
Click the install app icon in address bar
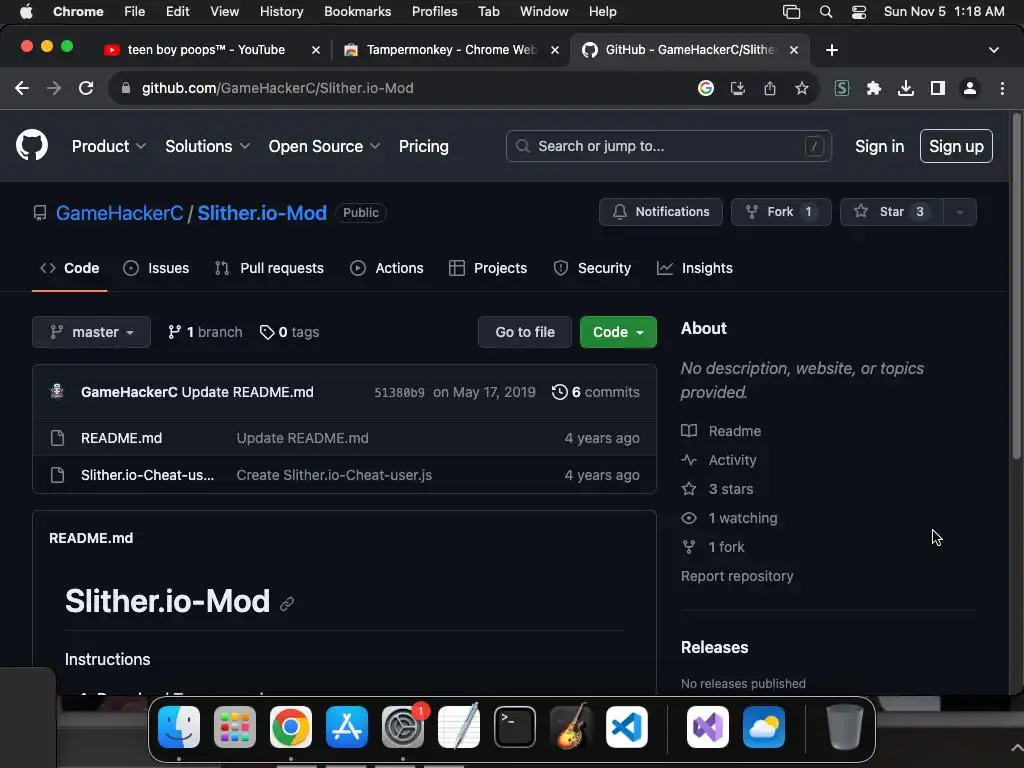[738, 88]
